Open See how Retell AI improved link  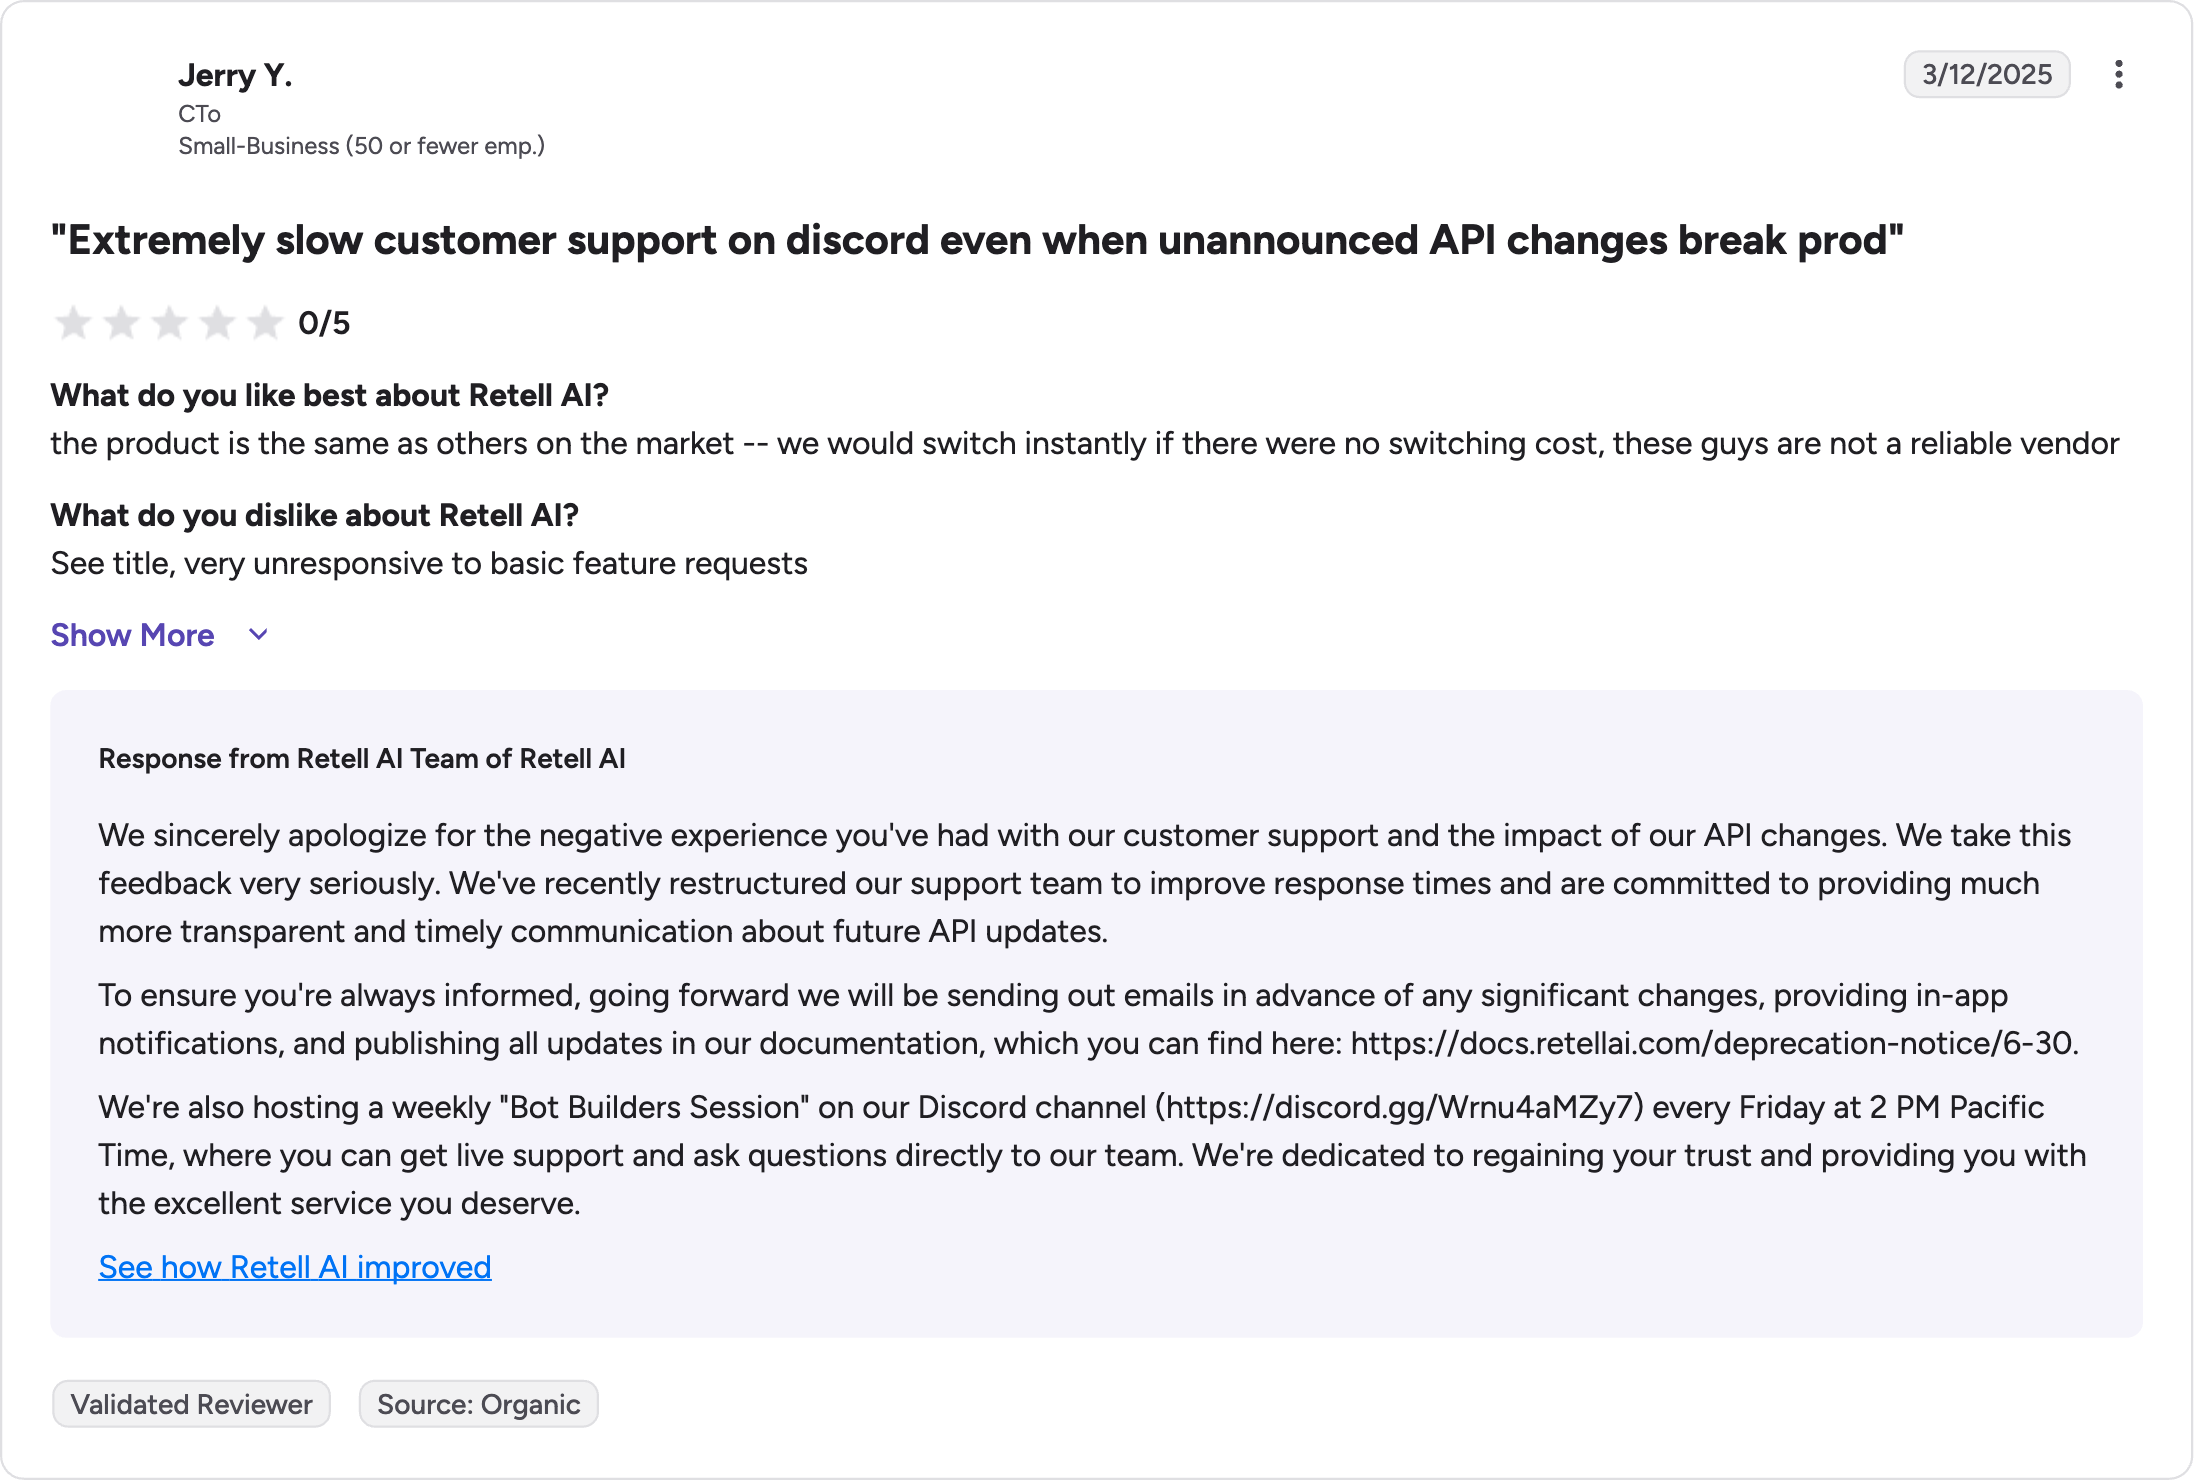pyautogui.click(x=295, y=1267)
